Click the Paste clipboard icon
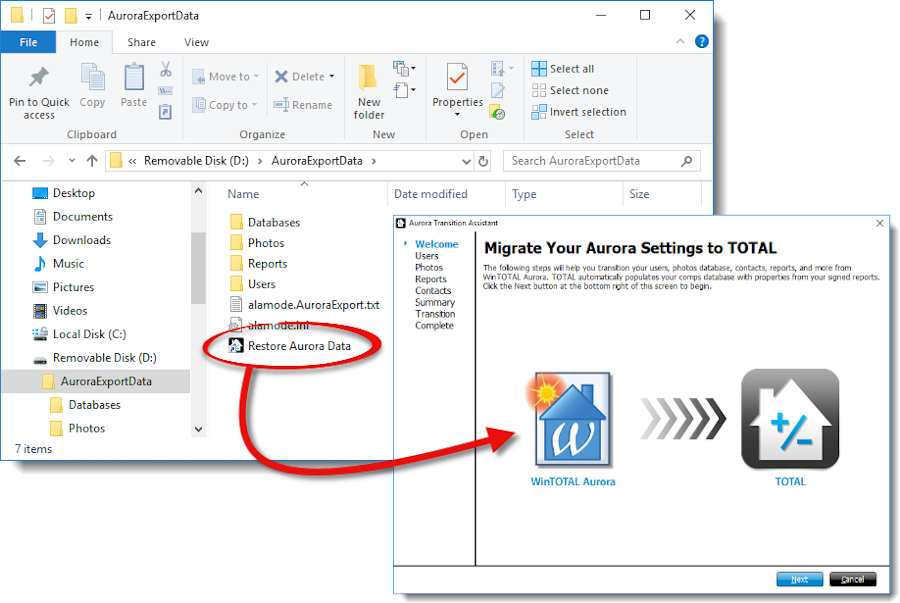Screen dimensions: 900x603 pos(134,77)
